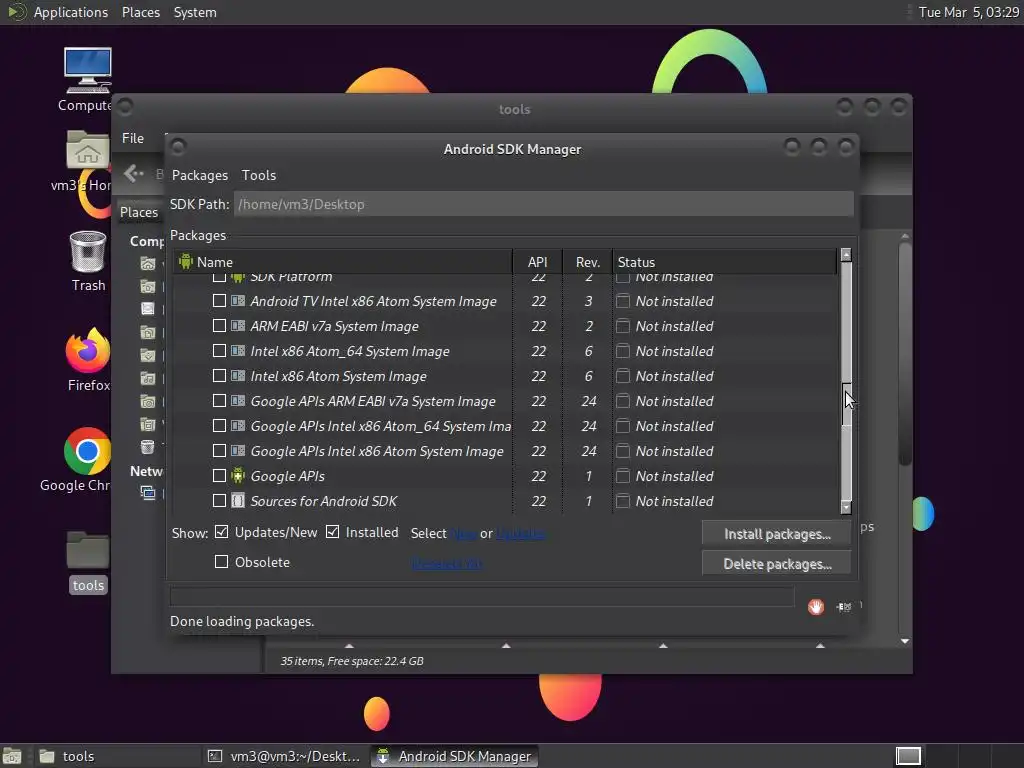Click status icon for Intel x86 Atom System Image
This screenshot has width=1024, height=768.
click(623, 376)
